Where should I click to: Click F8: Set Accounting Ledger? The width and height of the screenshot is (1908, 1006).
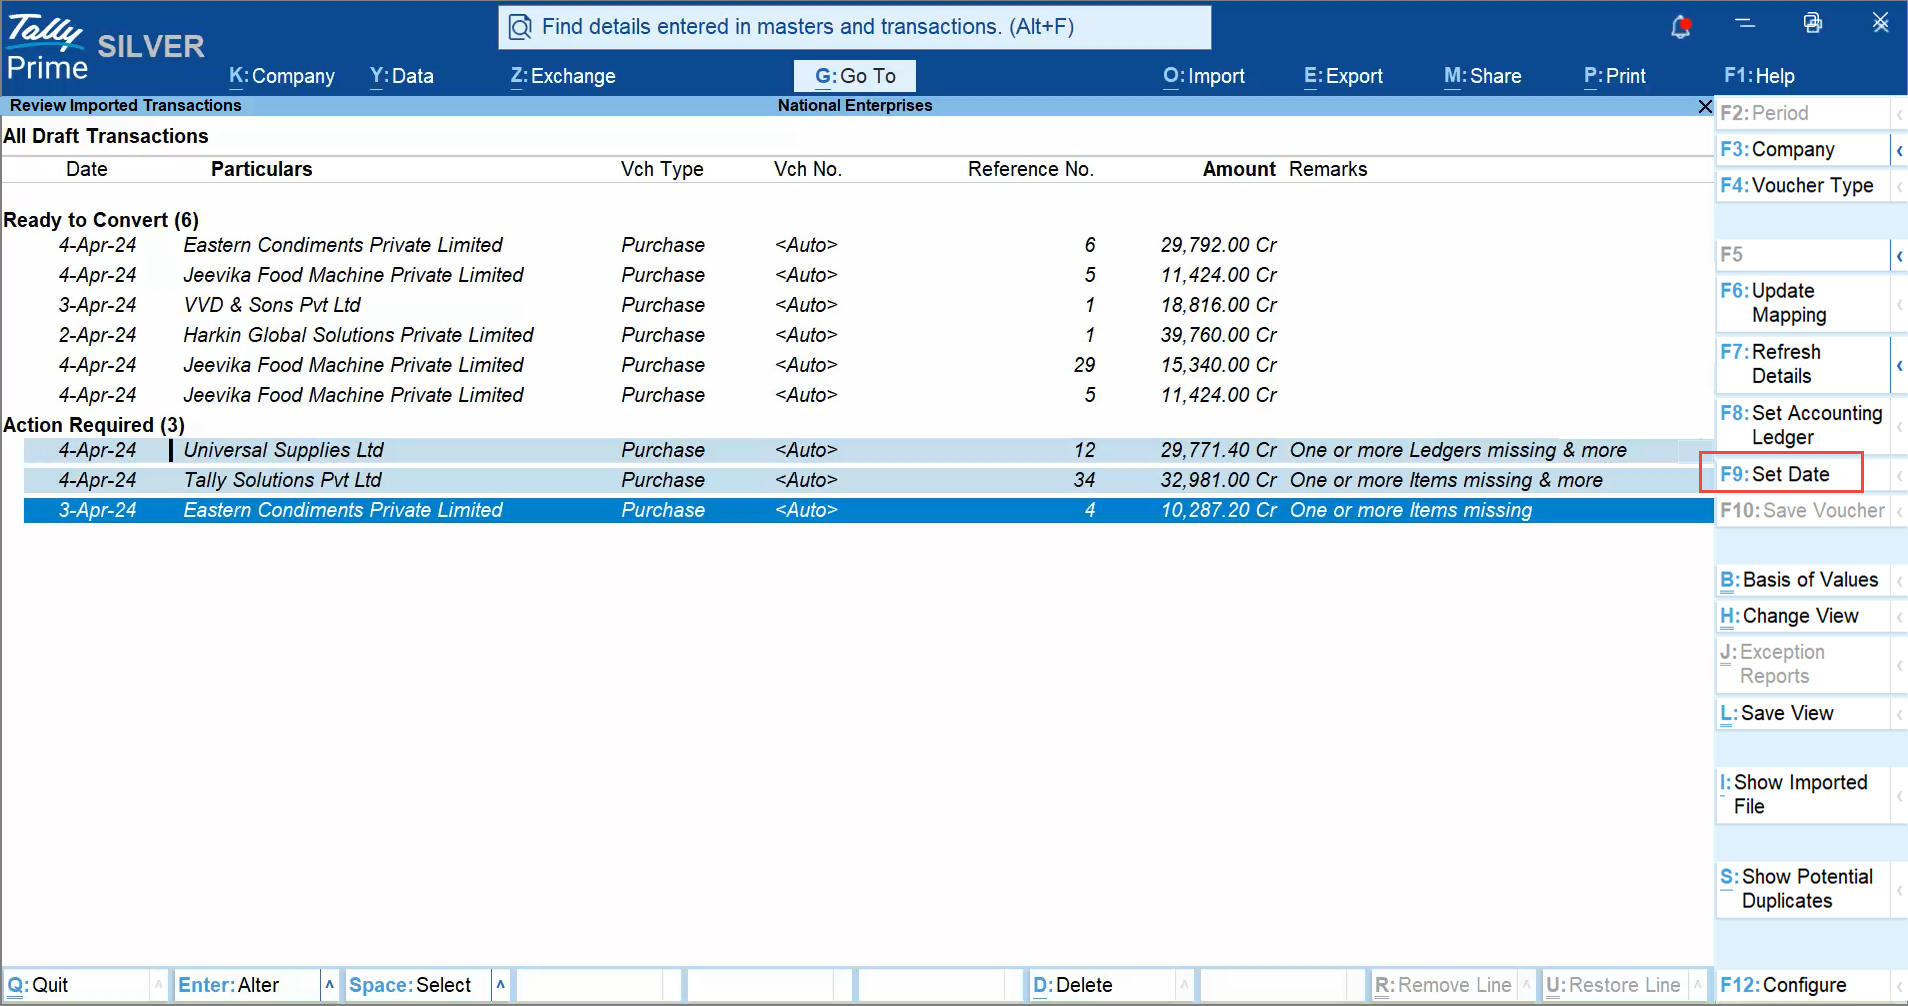pyautogui.click(x=1802, y=425)
